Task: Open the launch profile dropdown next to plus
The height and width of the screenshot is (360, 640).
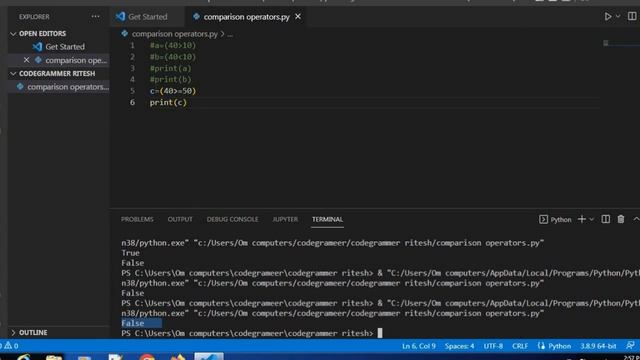Action: point(591,220)
